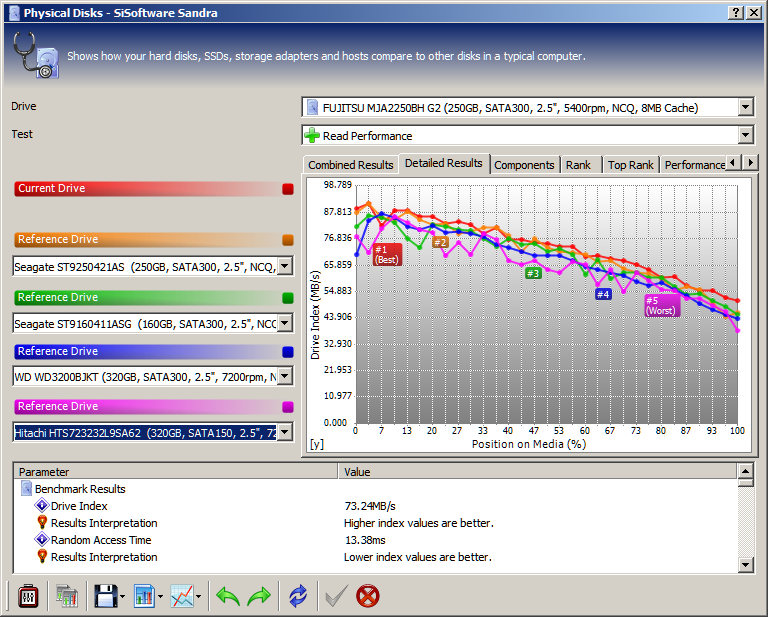Click the results list scroll up arrow
Viewport: 768px width, 617px height.
745,472
